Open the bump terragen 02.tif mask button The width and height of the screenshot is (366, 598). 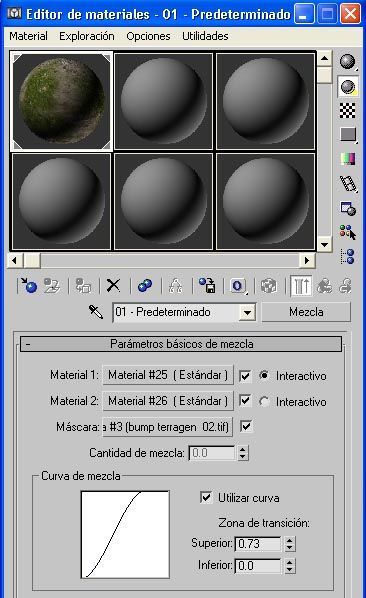click(x=167, y=427)
